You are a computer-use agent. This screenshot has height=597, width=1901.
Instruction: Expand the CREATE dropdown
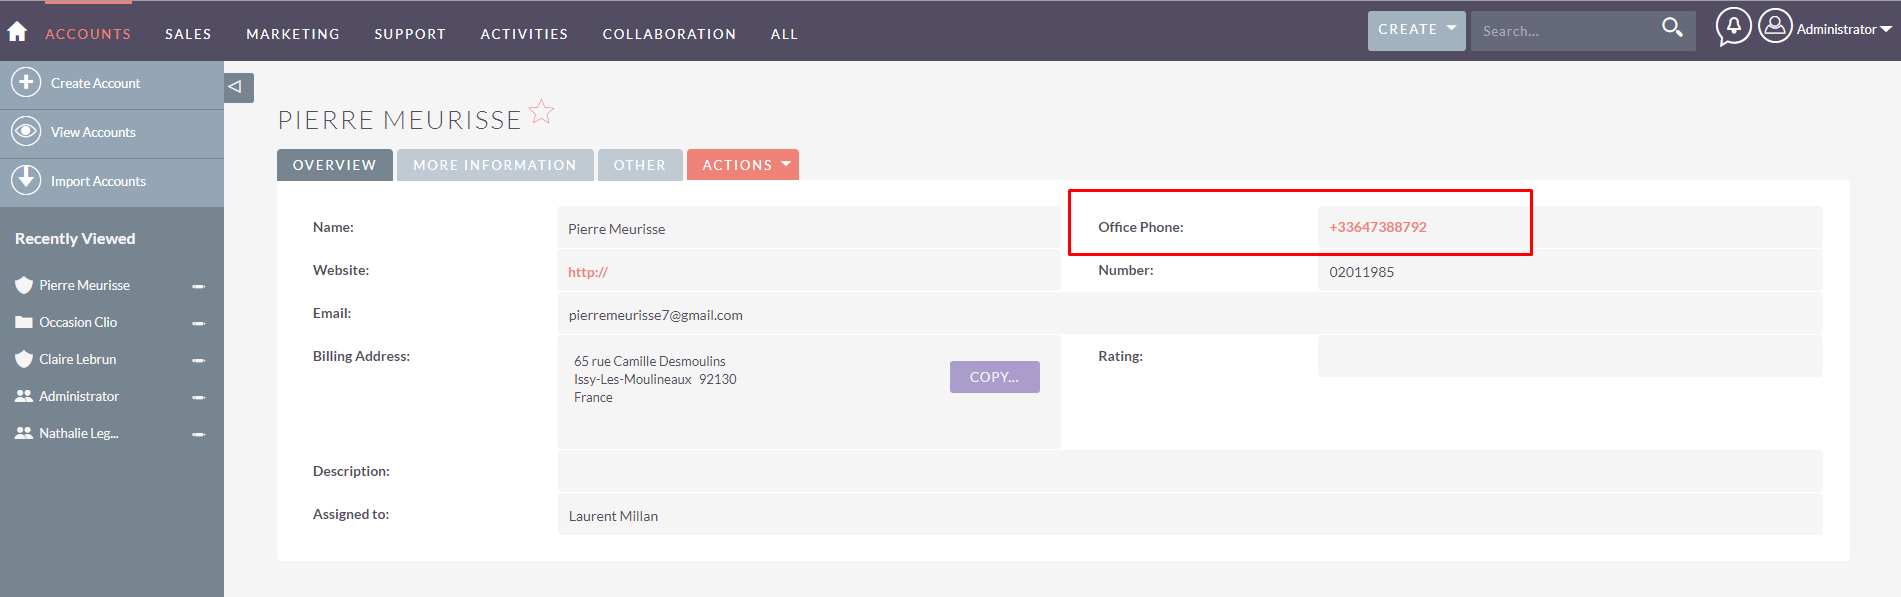(x=1416, y=30)
